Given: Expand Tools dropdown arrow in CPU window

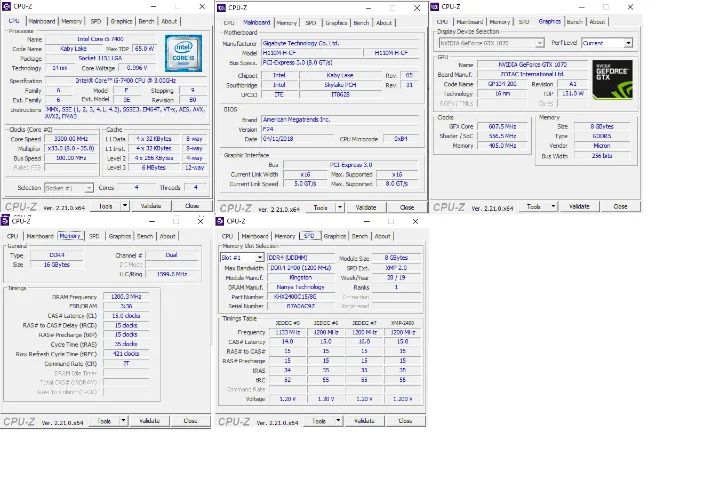Looking at the screenshot, I should pos(125,206).
